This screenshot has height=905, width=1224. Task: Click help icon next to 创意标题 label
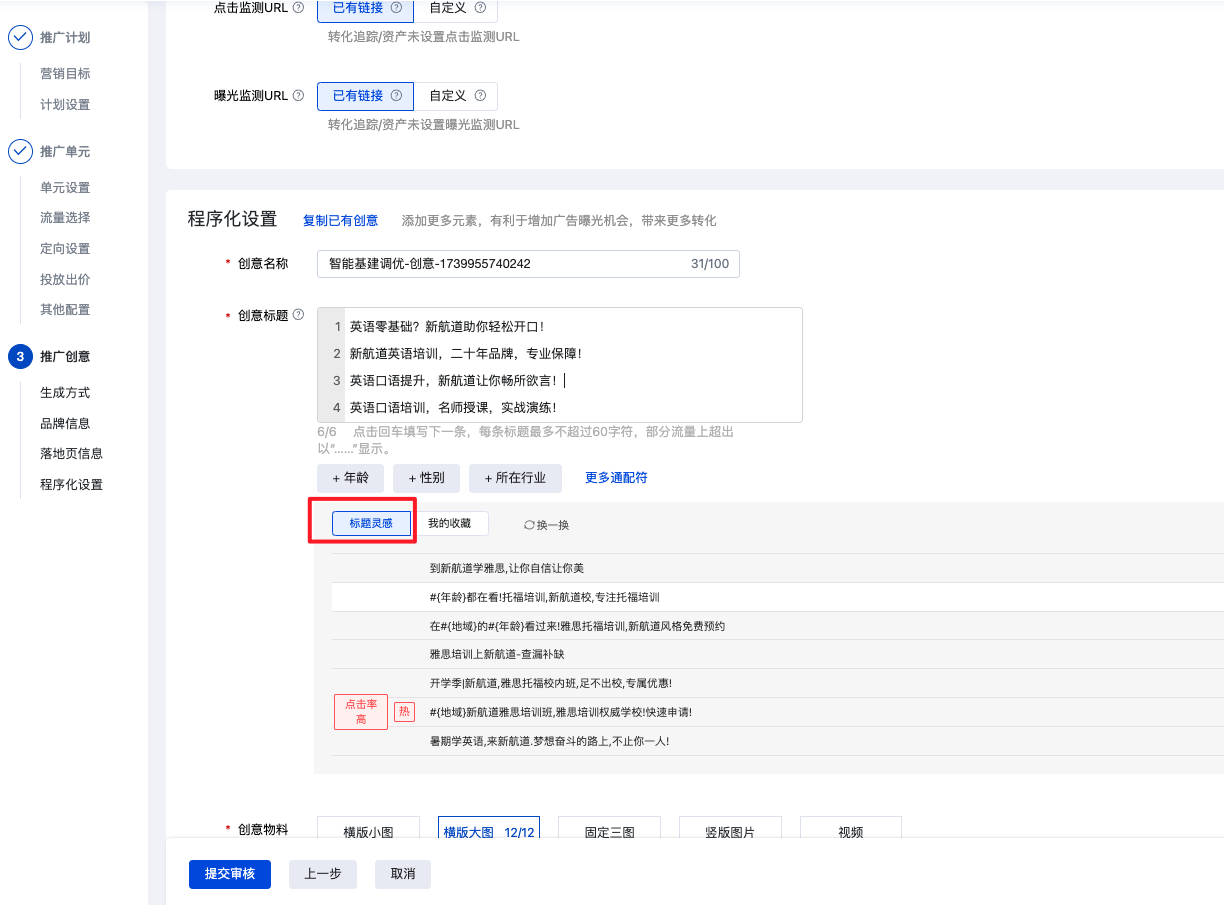(x=298, y=315)
